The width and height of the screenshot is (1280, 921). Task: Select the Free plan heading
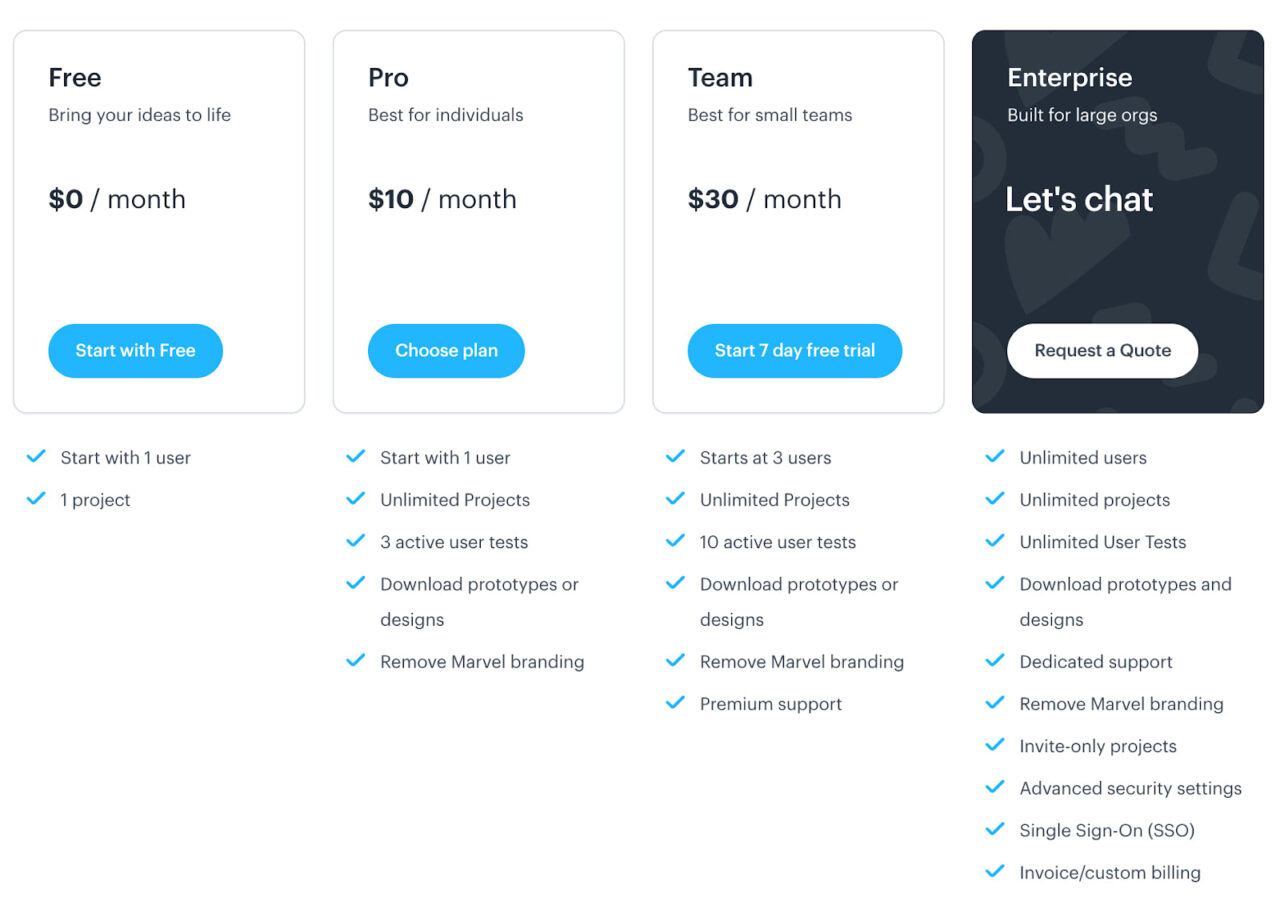pos(75,78)
